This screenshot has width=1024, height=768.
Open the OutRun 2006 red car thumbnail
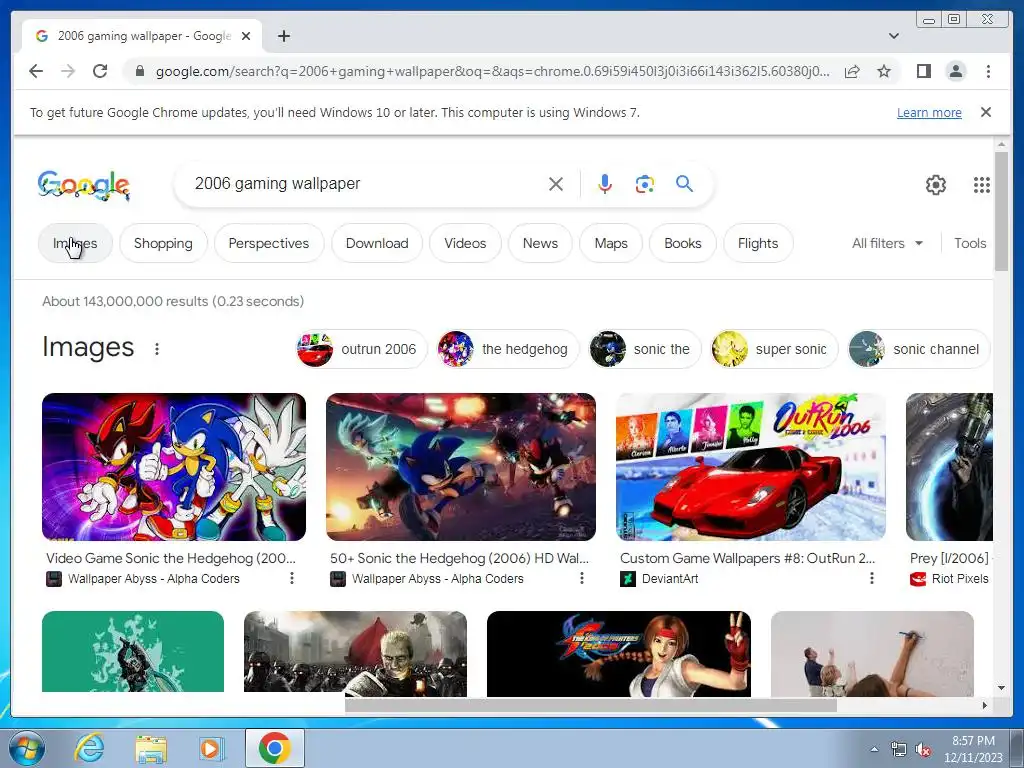click(x=751, y=467)
